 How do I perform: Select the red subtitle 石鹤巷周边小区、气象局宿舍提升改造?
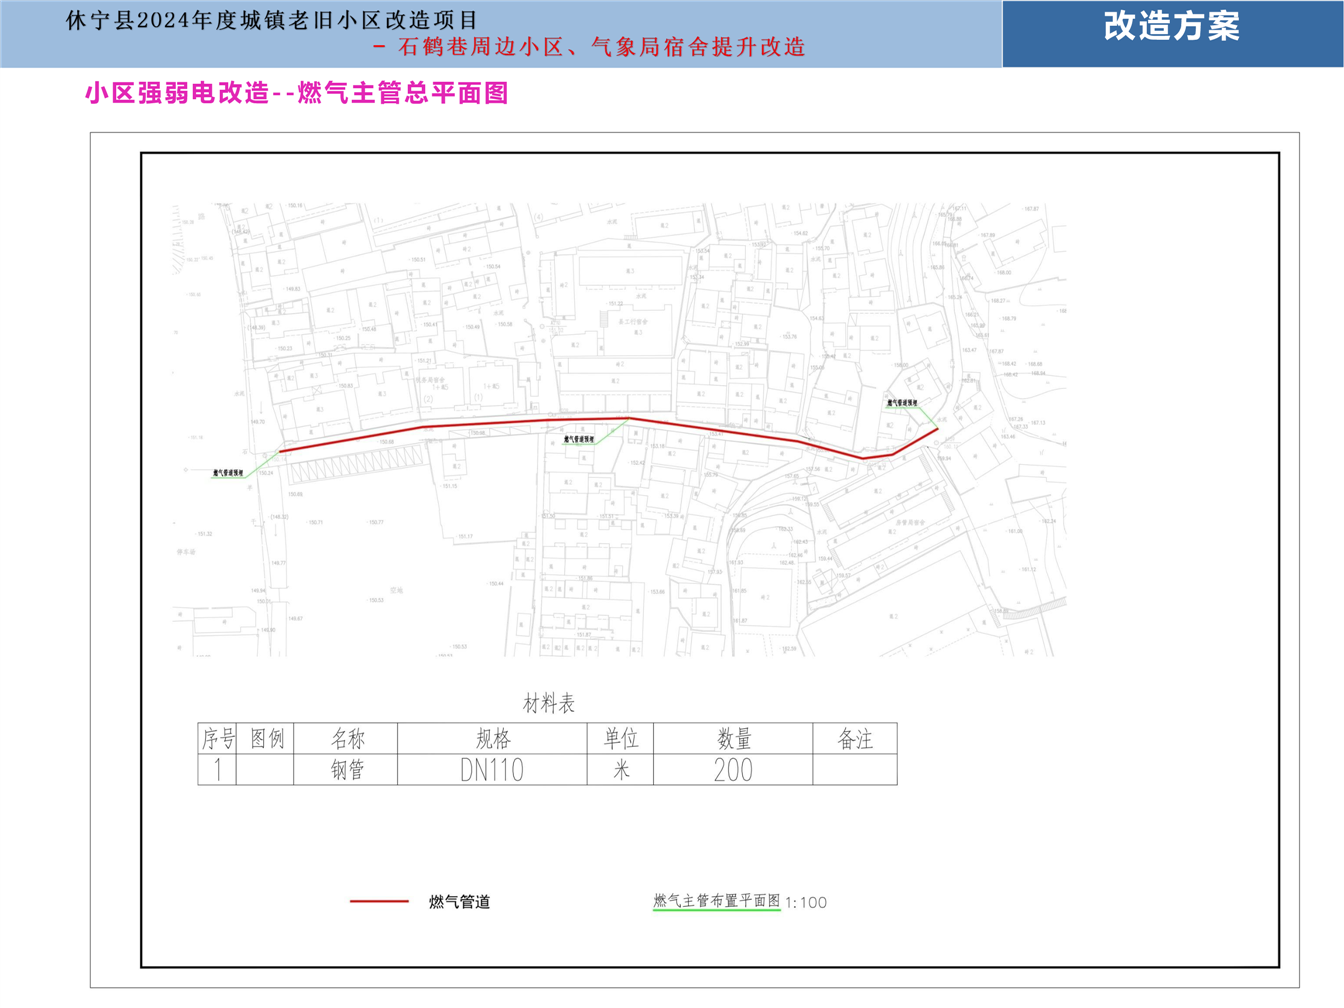(602, 47)
